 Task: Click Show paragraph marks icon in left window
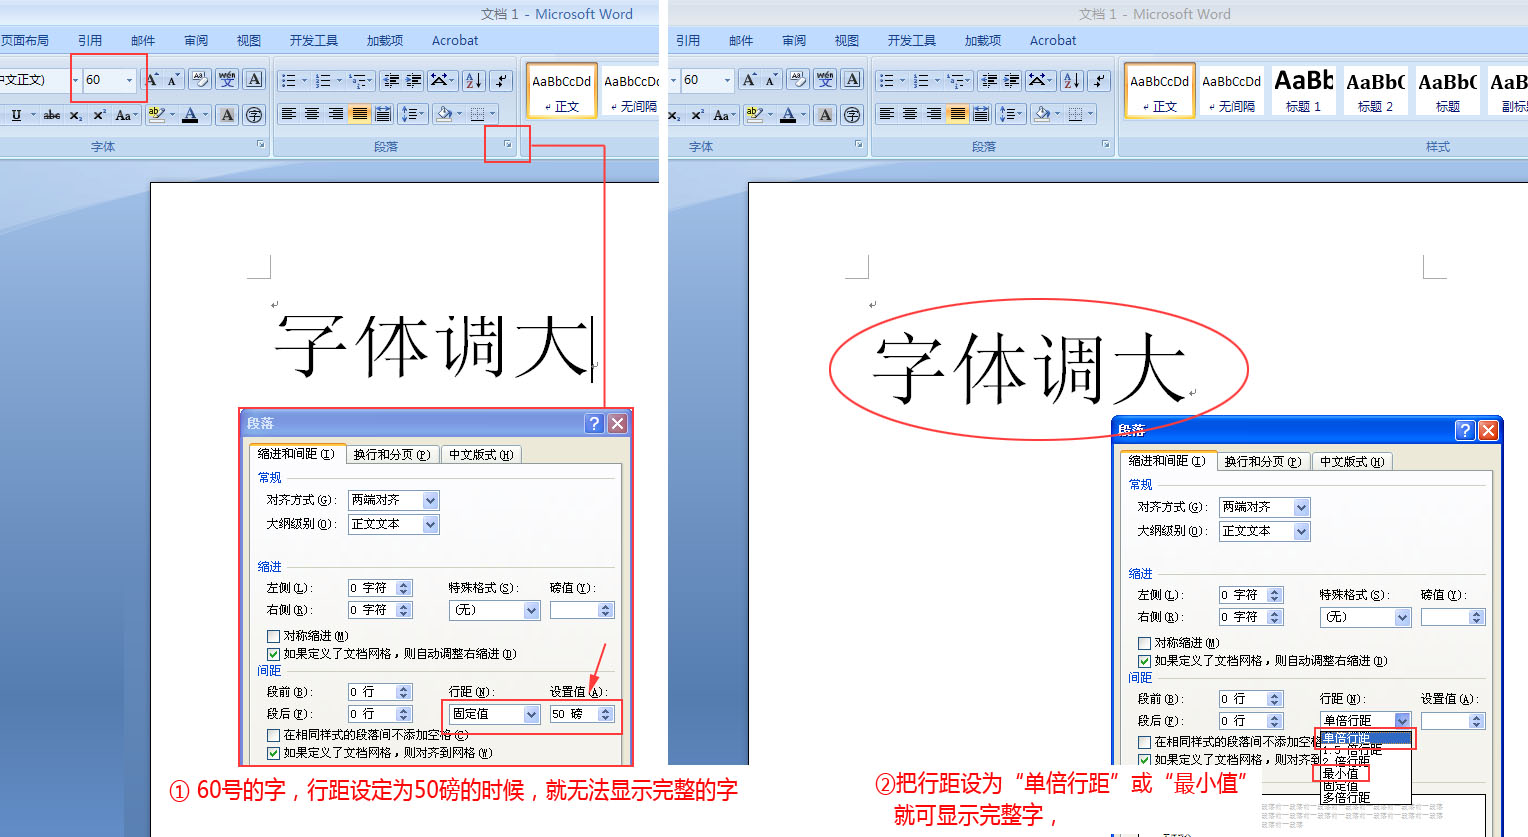501,80
